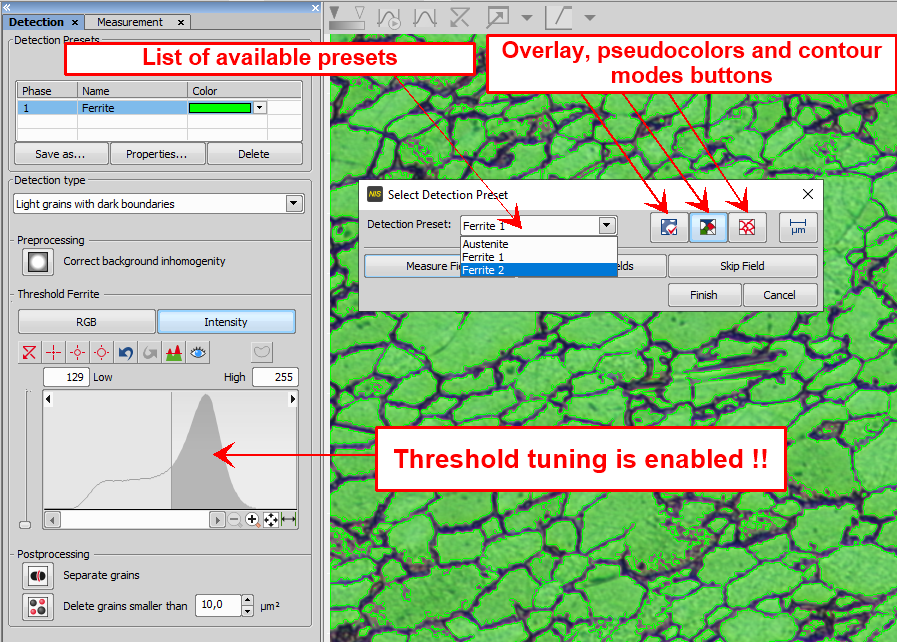Select the red-green histogram peaks icon
This screenshot has width=897, height=642.
click(x=174, y=352)
